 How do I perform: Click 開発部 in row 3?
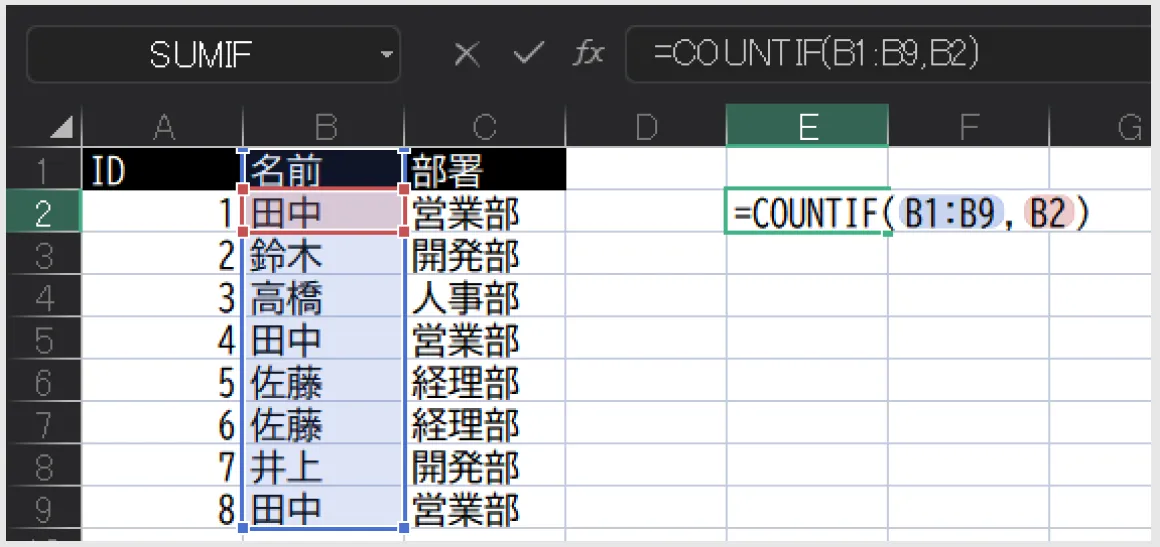tap(485, 254)
